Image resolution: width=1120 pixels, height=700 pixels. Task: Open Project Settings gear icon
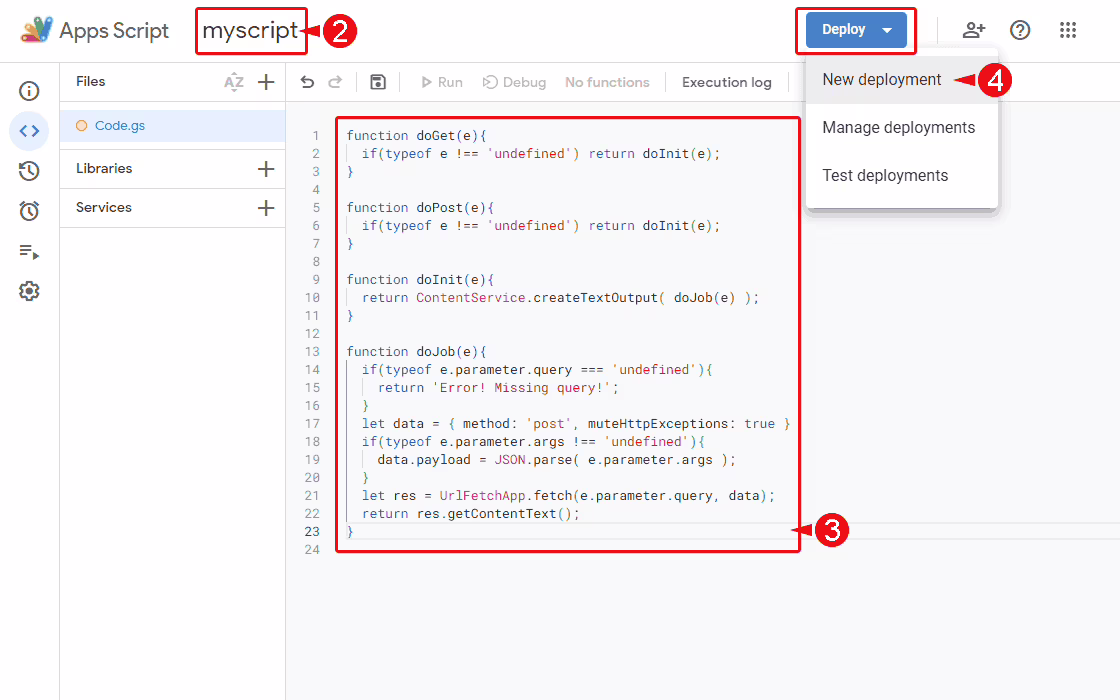[x=29, y=292]
